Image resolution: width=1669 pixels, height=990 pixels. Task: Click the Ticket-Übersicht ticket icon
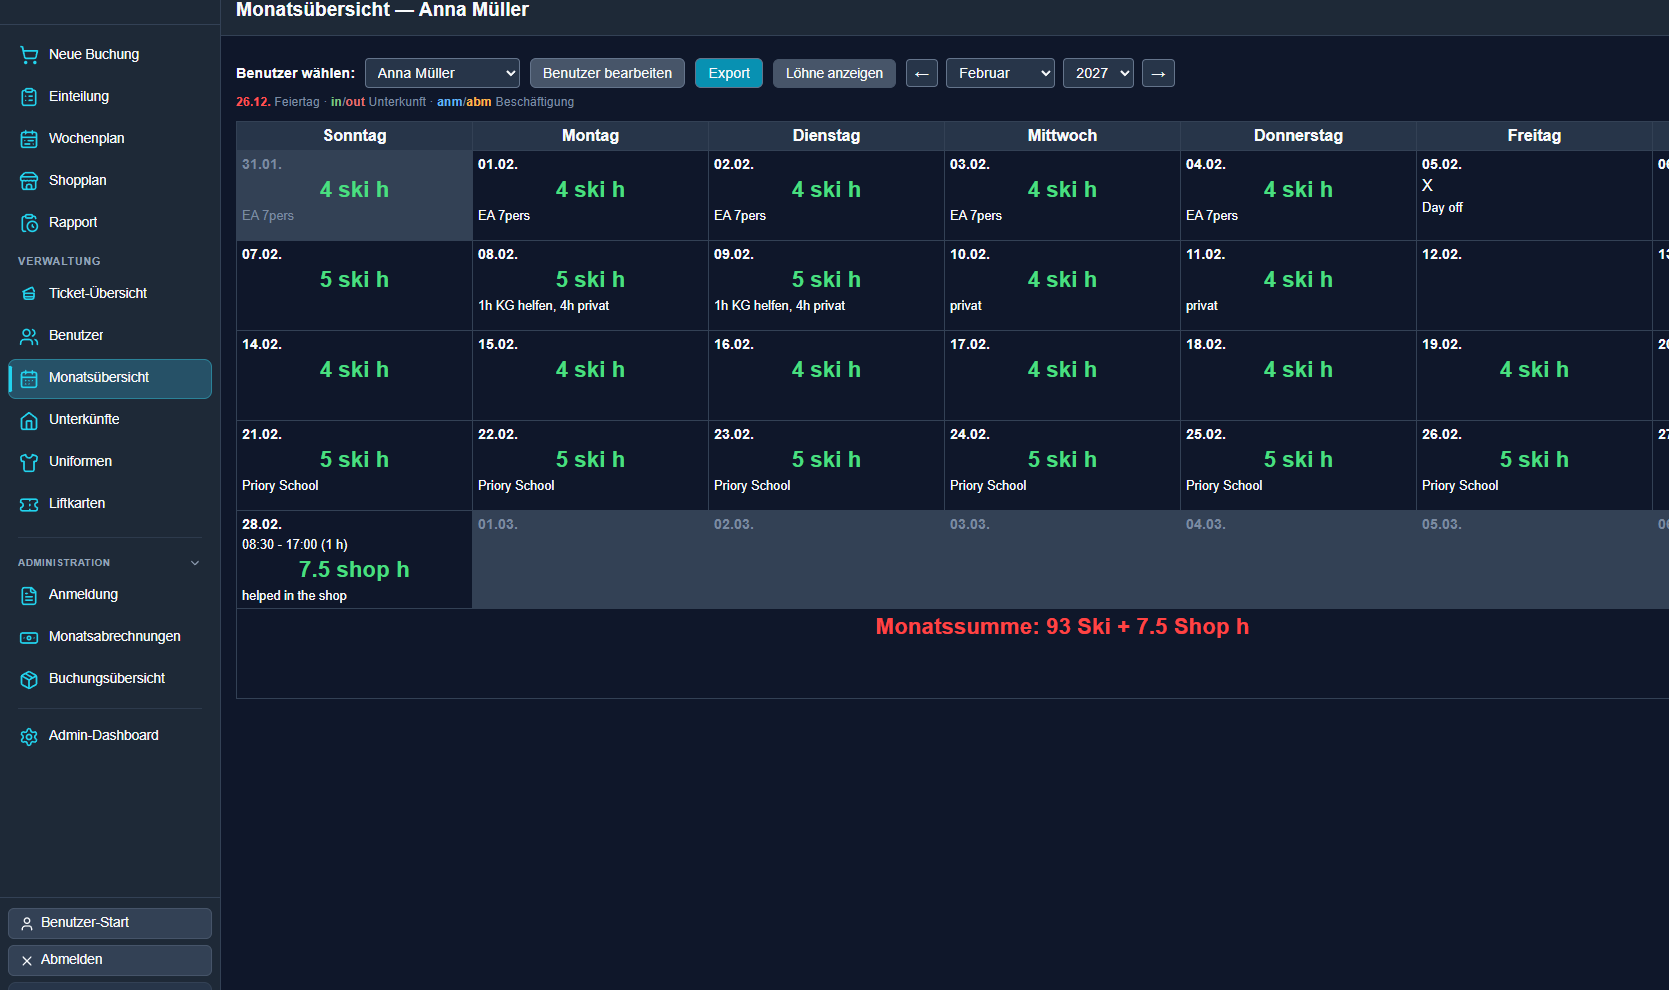(29, 294)
